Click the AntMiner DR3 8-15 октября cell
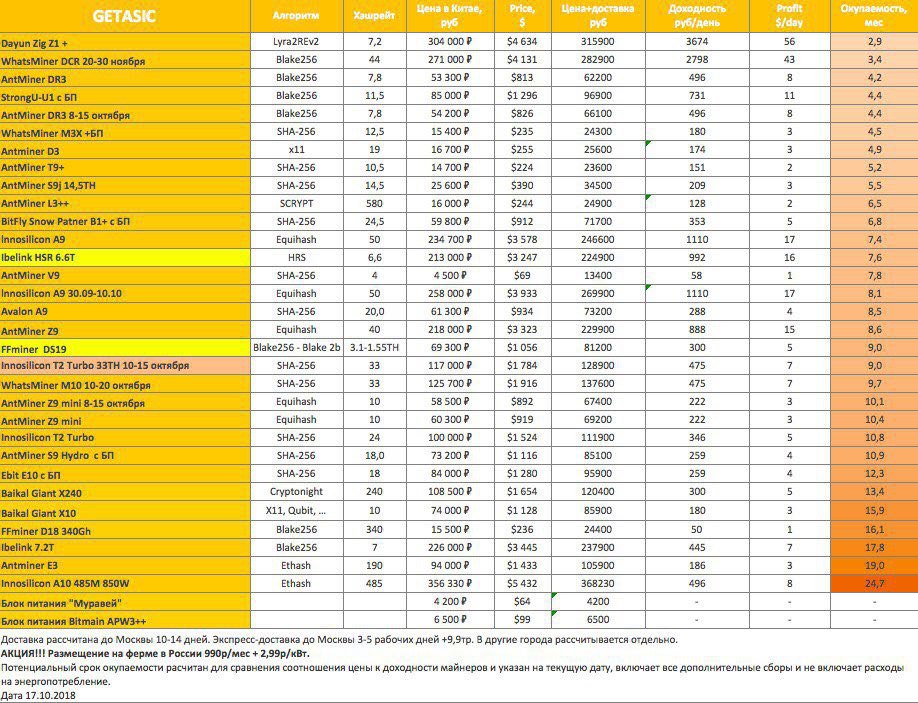 [x=125, y=115]
